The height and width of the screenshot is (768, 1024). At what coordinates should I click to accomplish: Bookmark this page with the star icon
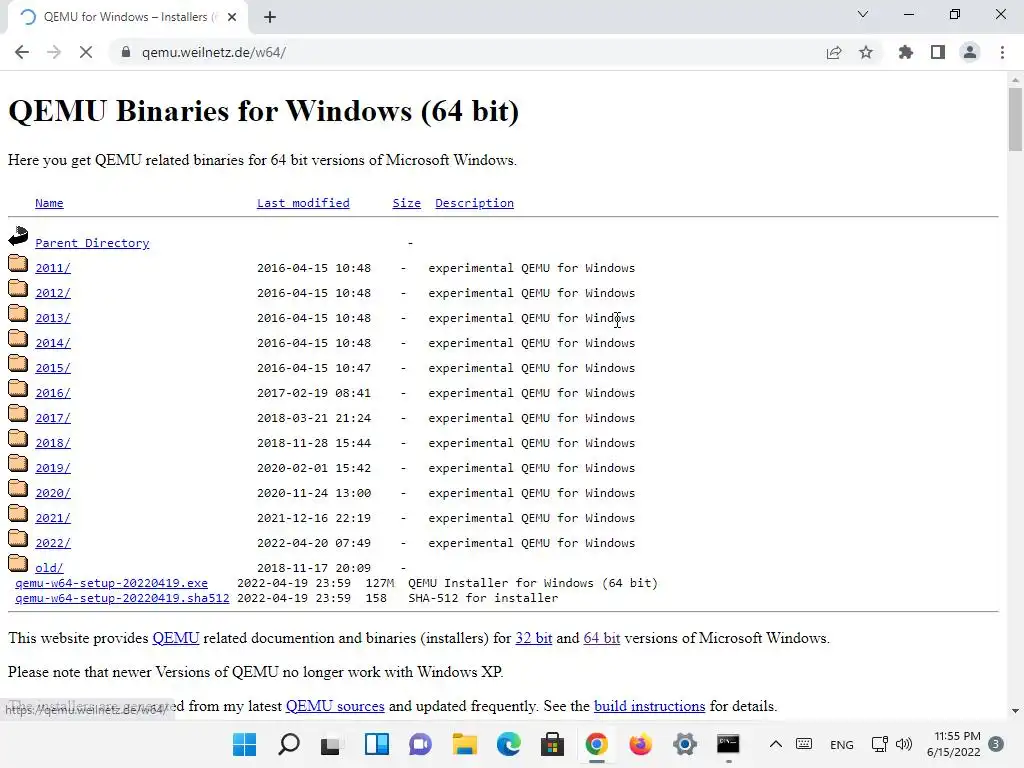point(866,52)
